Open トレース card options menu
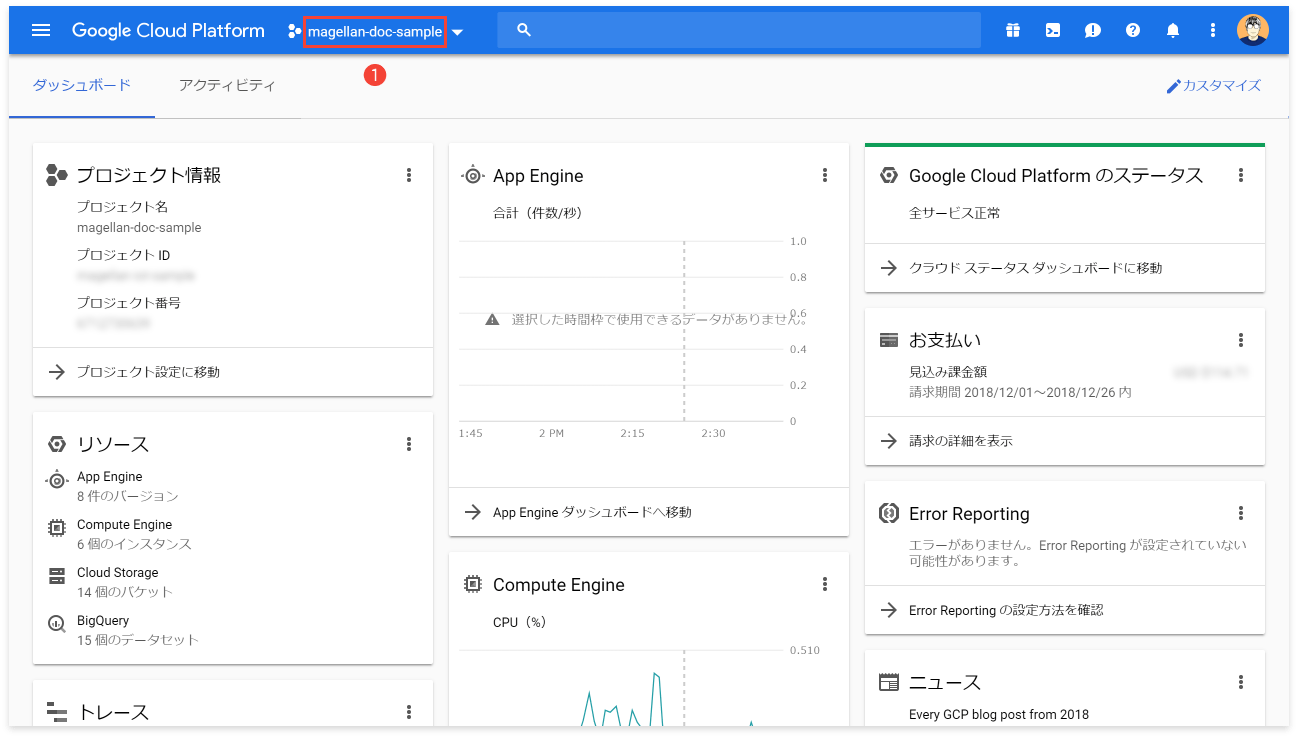 pyautogui.click(x=409, y=712)
